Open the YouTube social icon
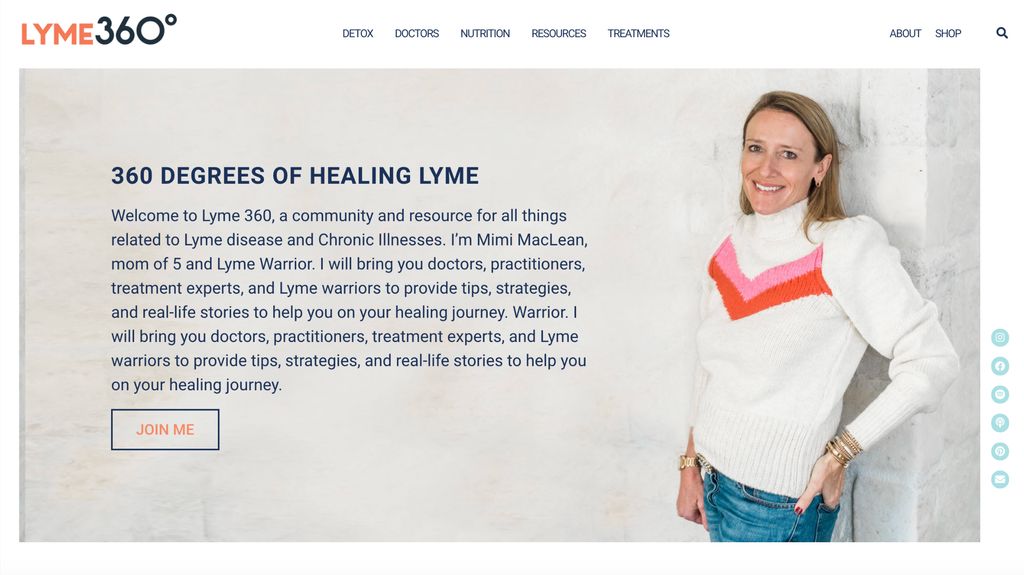This screenshot has width=1024, height=575. [x=1000, y=394]
